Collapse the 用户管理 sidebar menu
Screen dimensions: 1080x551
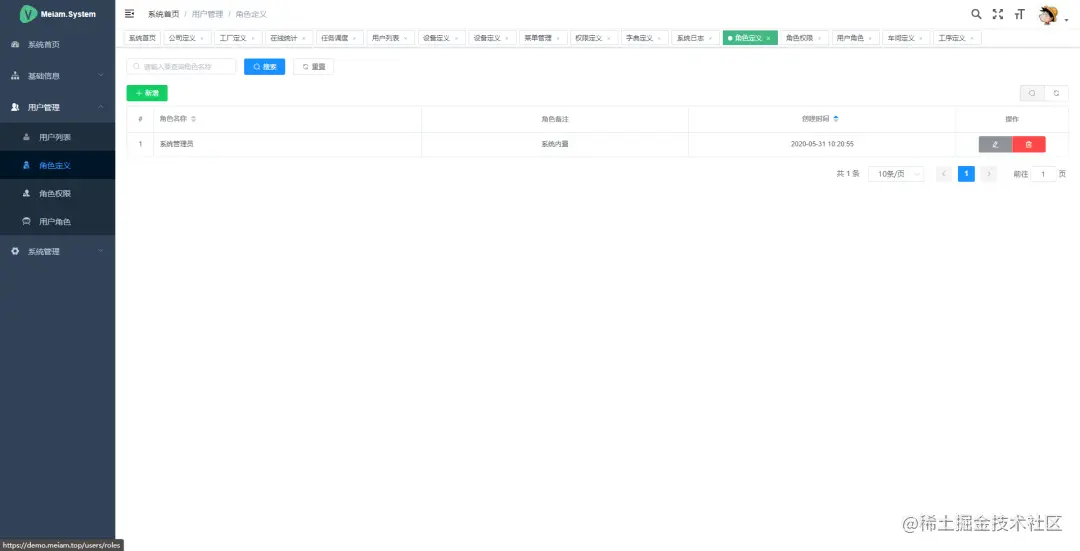58,107
